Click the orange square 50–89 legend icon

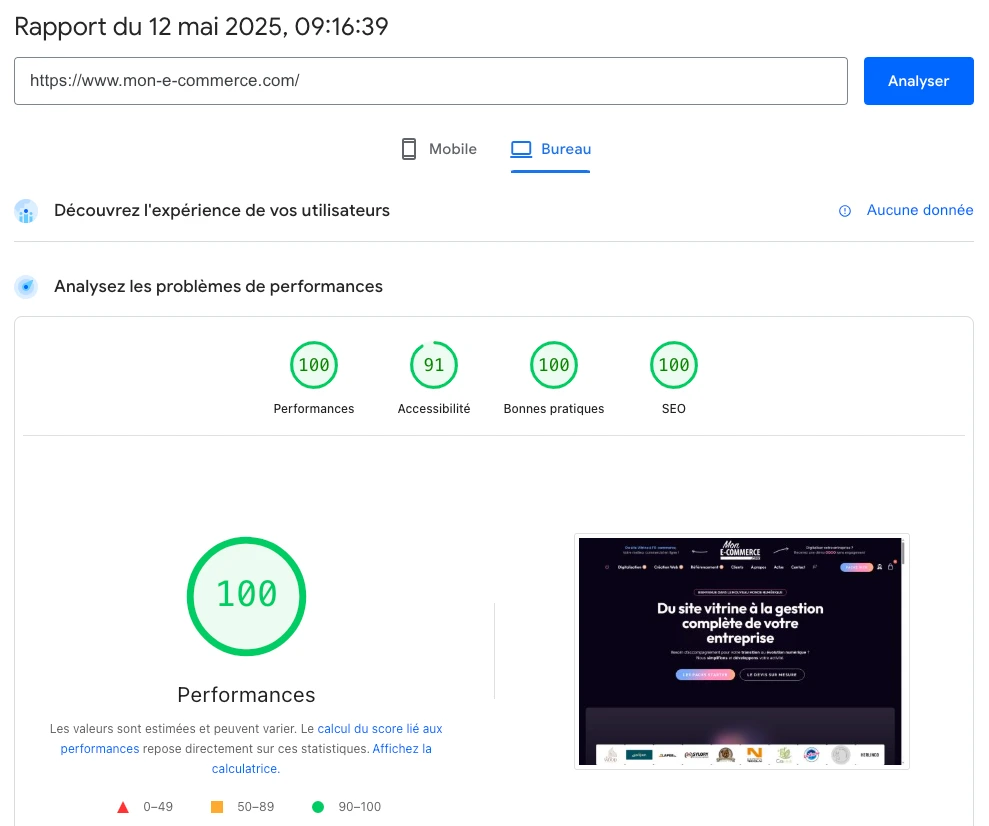click(216, 806)
